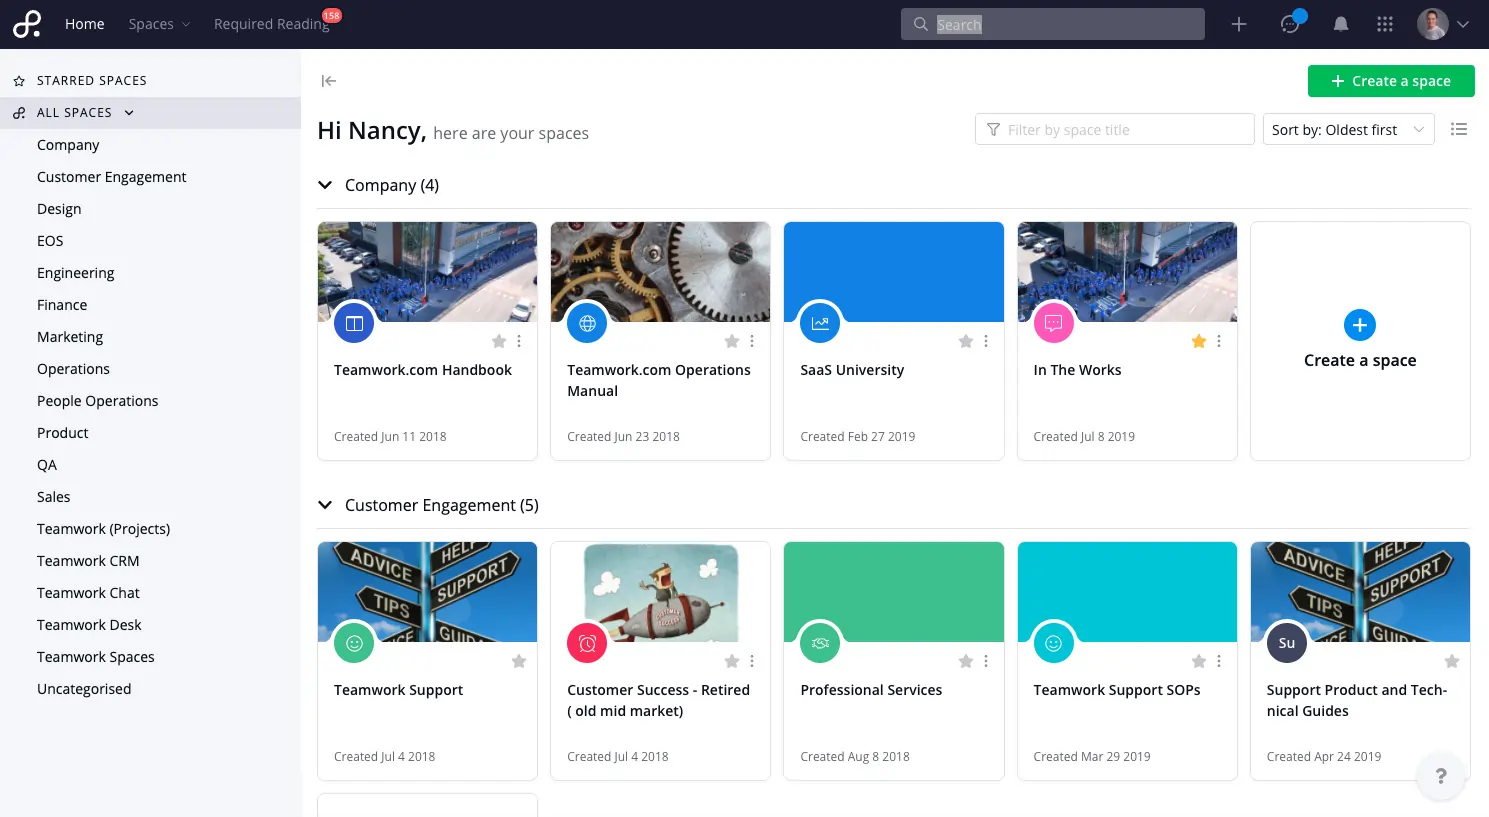This screenshot has width=1489, height=817.
Task: Click the green Create a space button
Action: (x=1391, y=81)
